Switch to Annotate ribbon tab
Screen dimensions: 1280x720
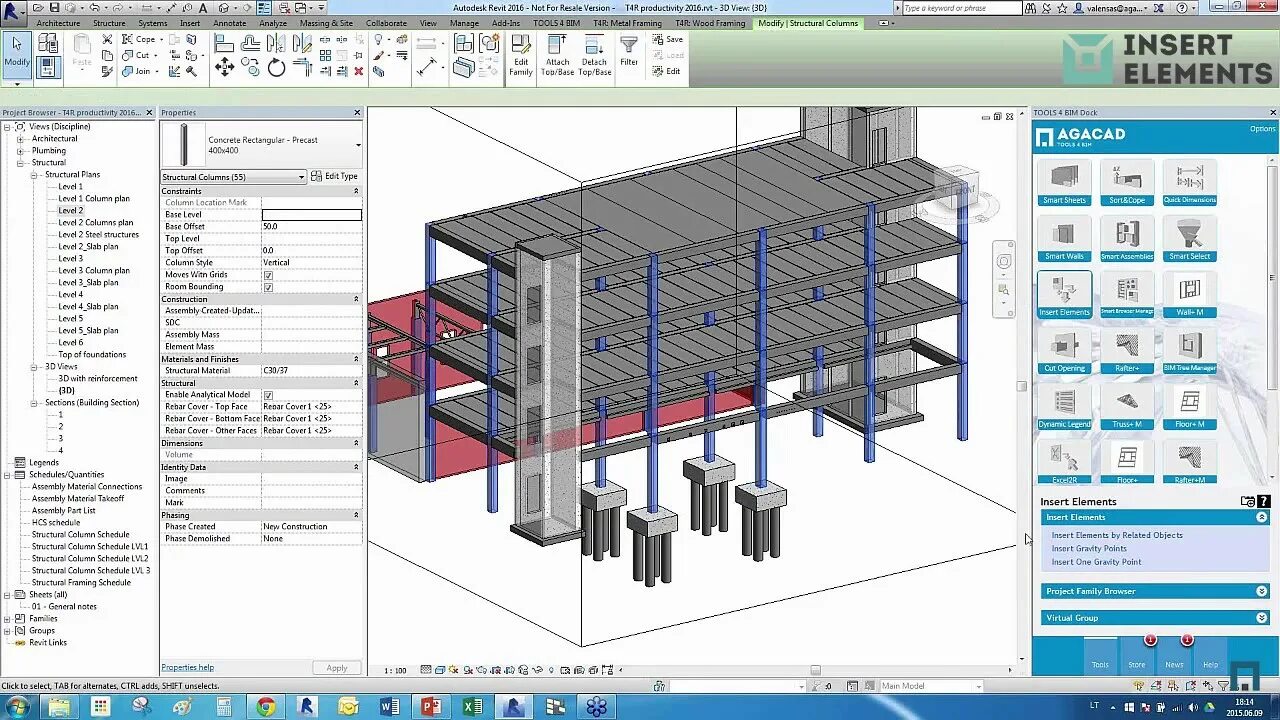[x=230, y=23]
